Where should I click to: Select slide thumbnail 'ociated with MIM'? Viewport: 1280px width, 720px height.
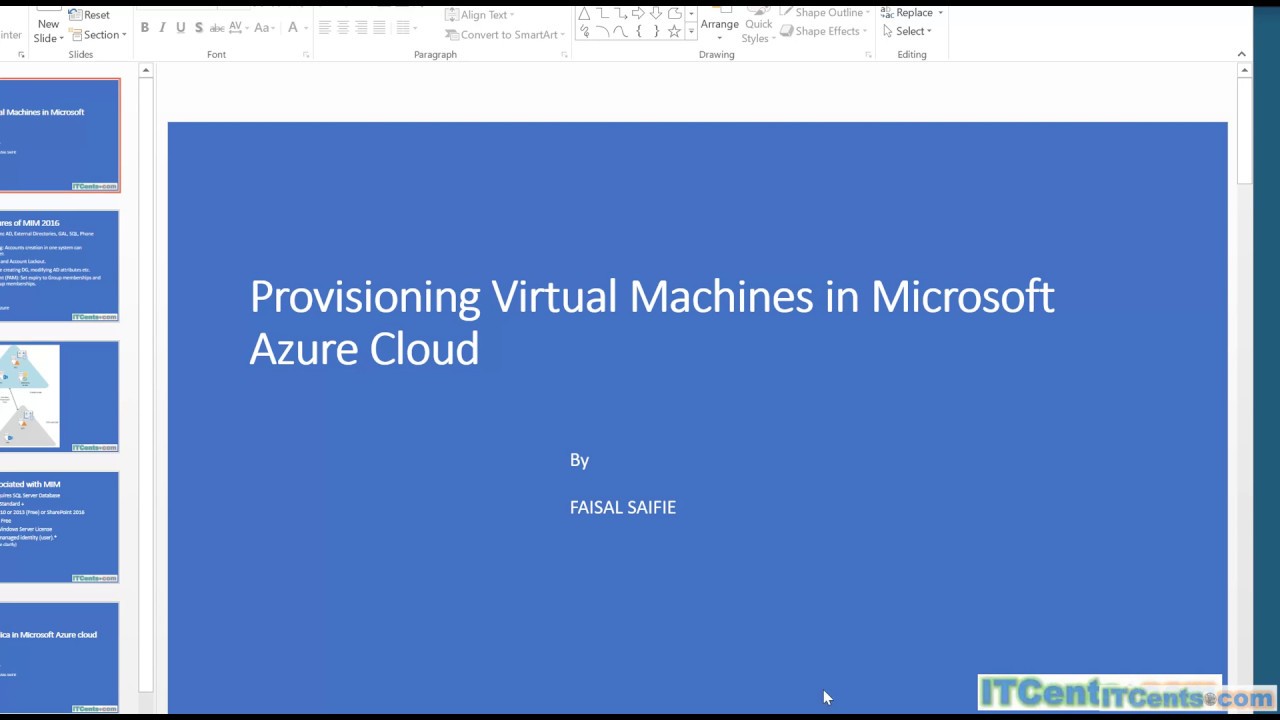[x=59, y=527]
